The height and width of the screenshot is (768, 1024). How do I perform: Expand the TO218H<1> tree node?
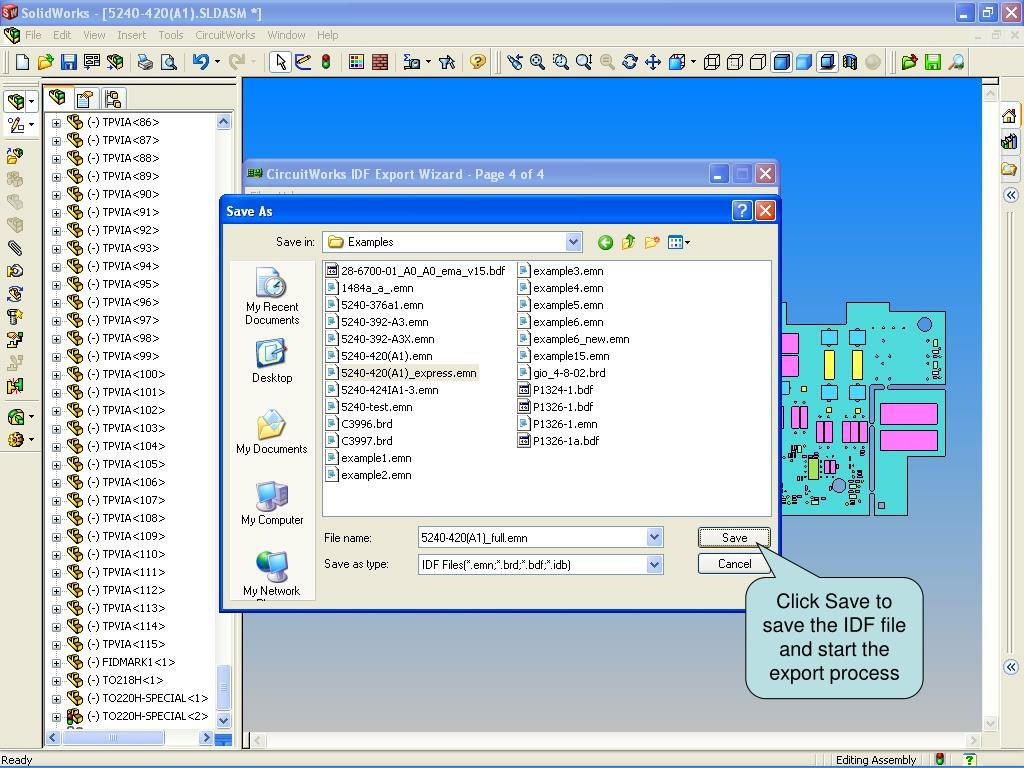[x=56, y=680]
